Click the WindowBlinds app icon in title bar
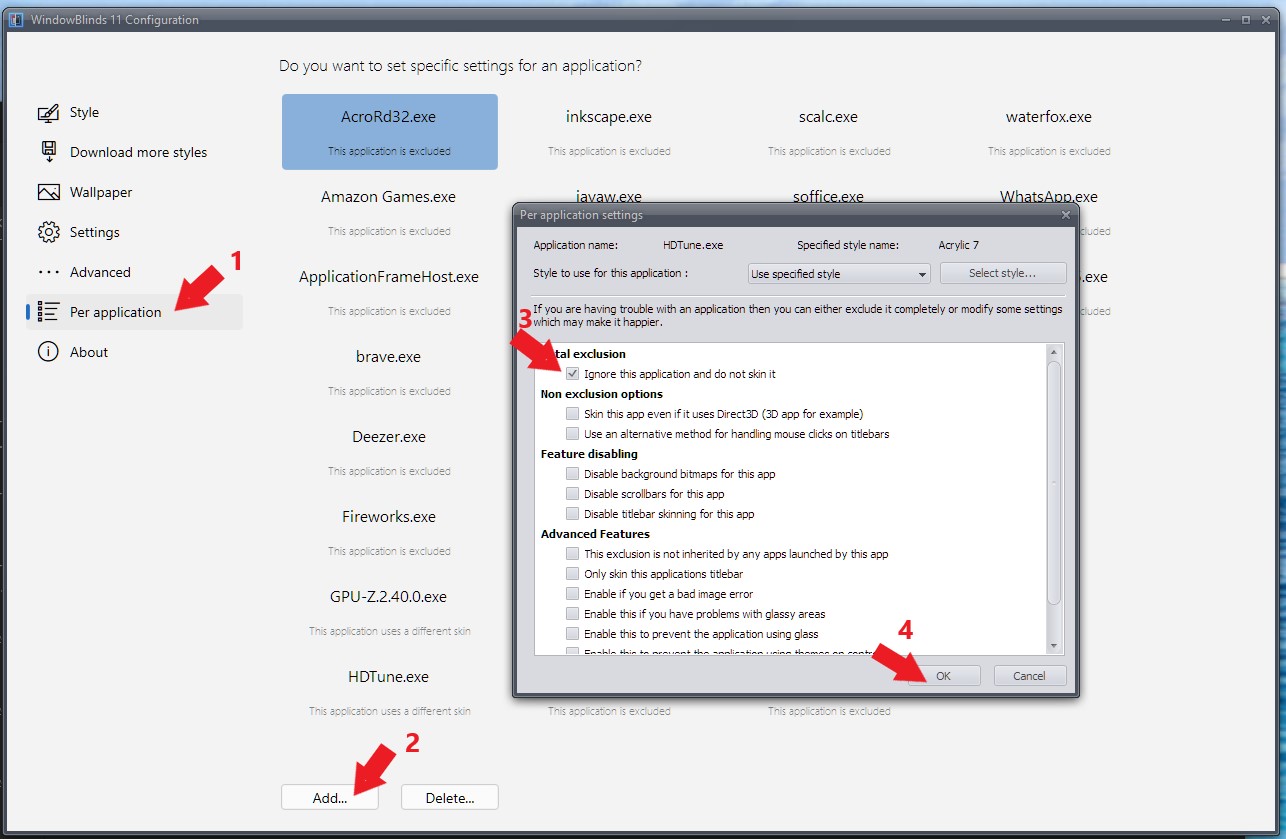This screenshot has height=839, width=1286. tap(16, 20)
